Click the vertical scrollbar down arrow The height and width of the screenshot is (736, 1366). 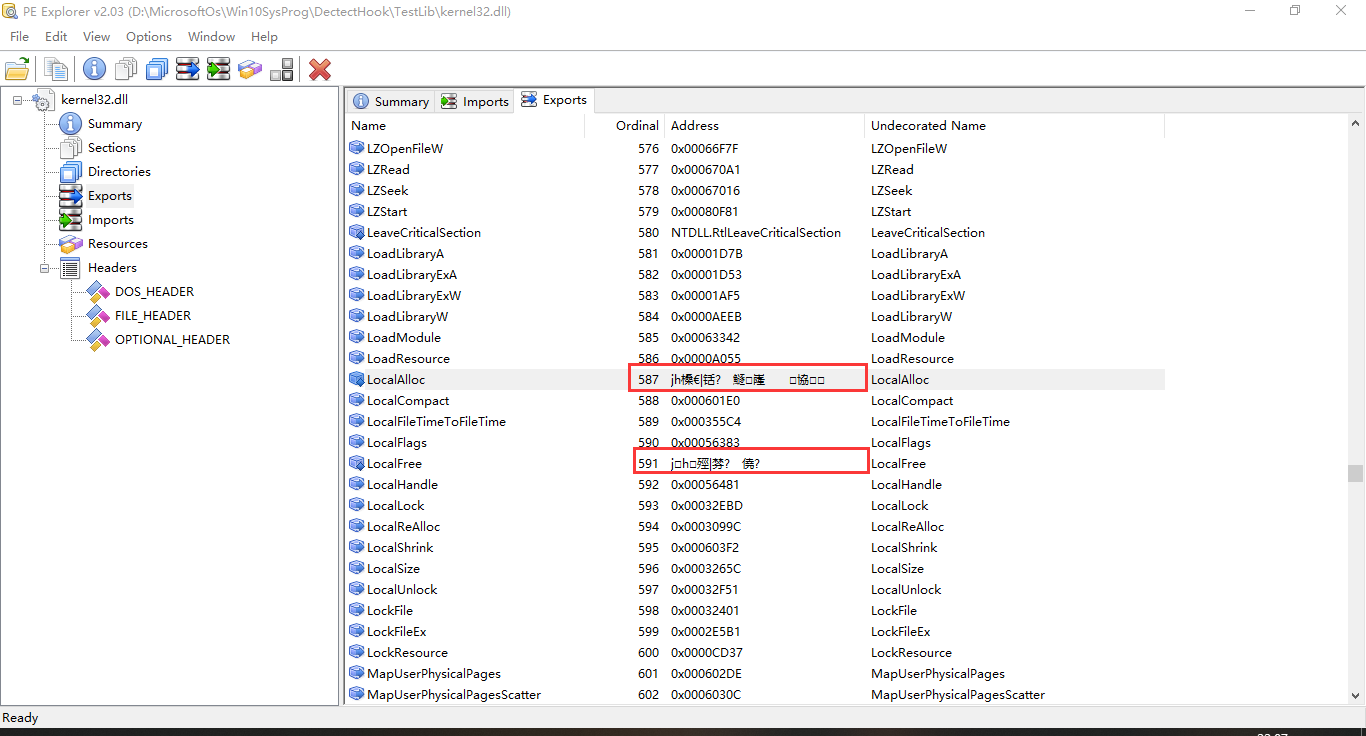(x=1356, y=696)
